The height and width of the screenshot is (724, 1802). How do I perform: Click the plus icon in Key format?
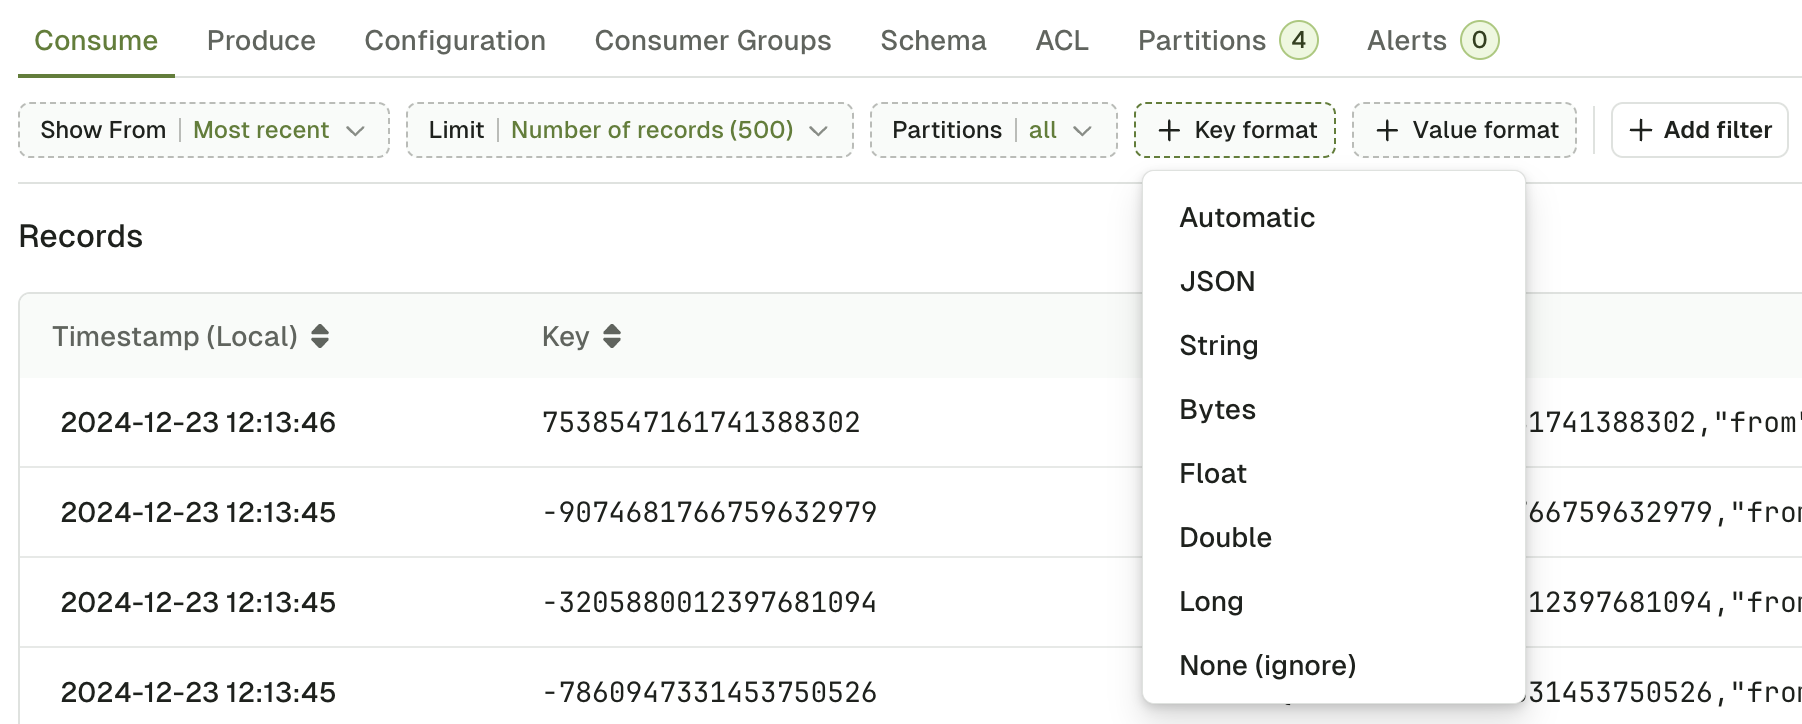click(1169, 130)
